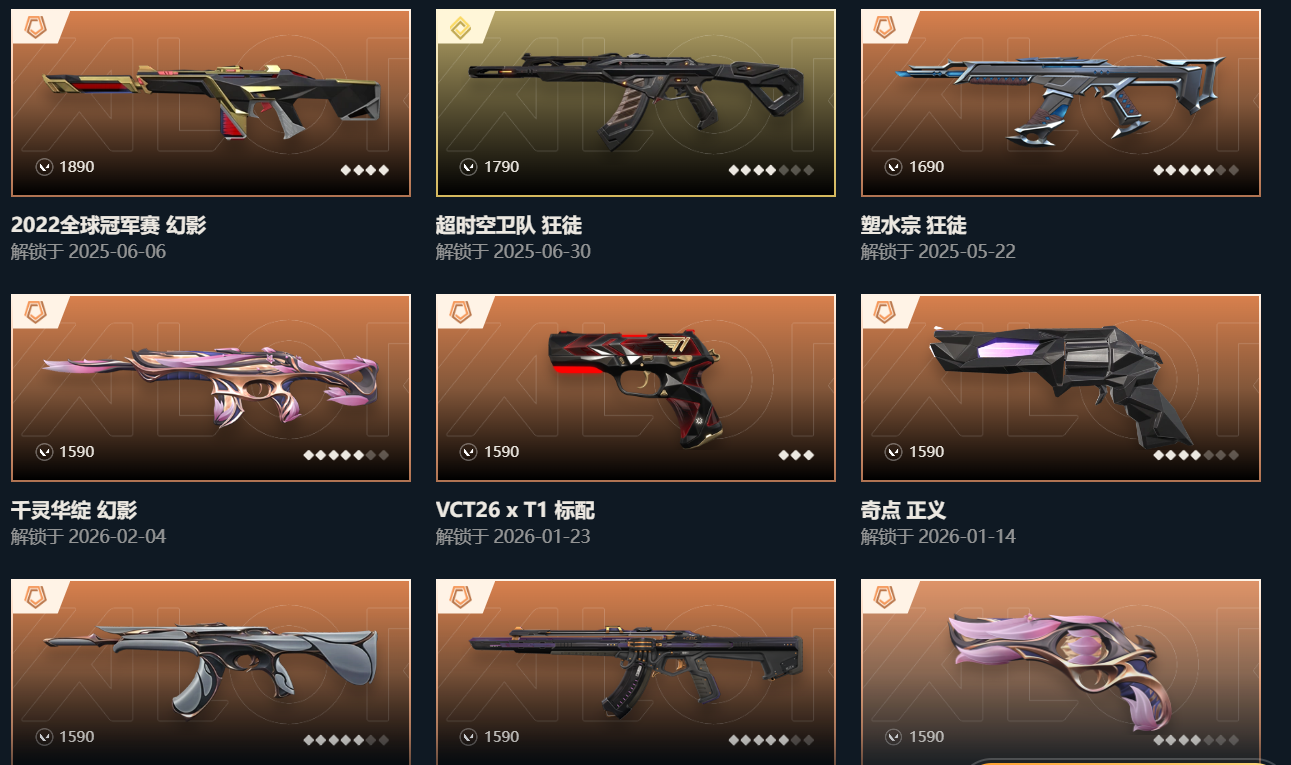Click the 塑水宗 狂徒 title text
Image resolution: width=1291 pixels, height=765 pixels.
tap(914, 225)
